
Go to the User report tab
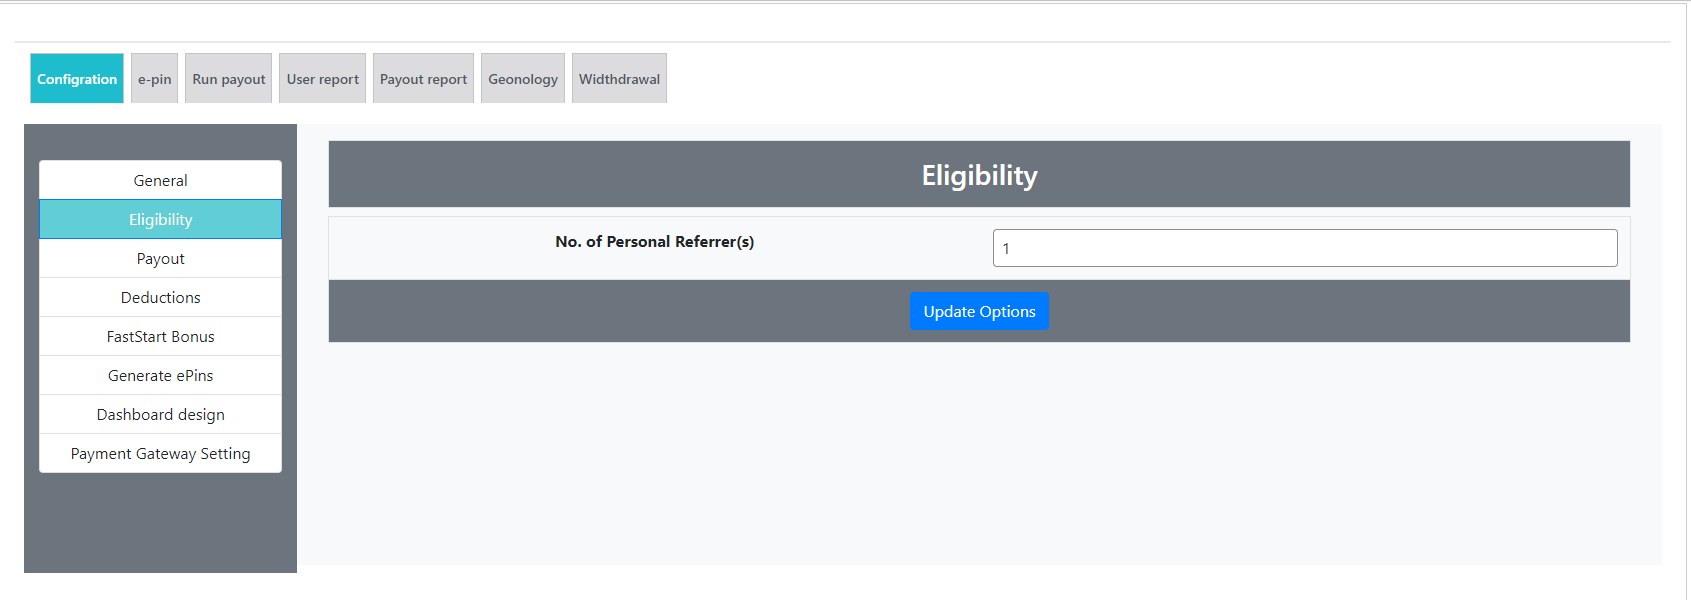point(322,79)
